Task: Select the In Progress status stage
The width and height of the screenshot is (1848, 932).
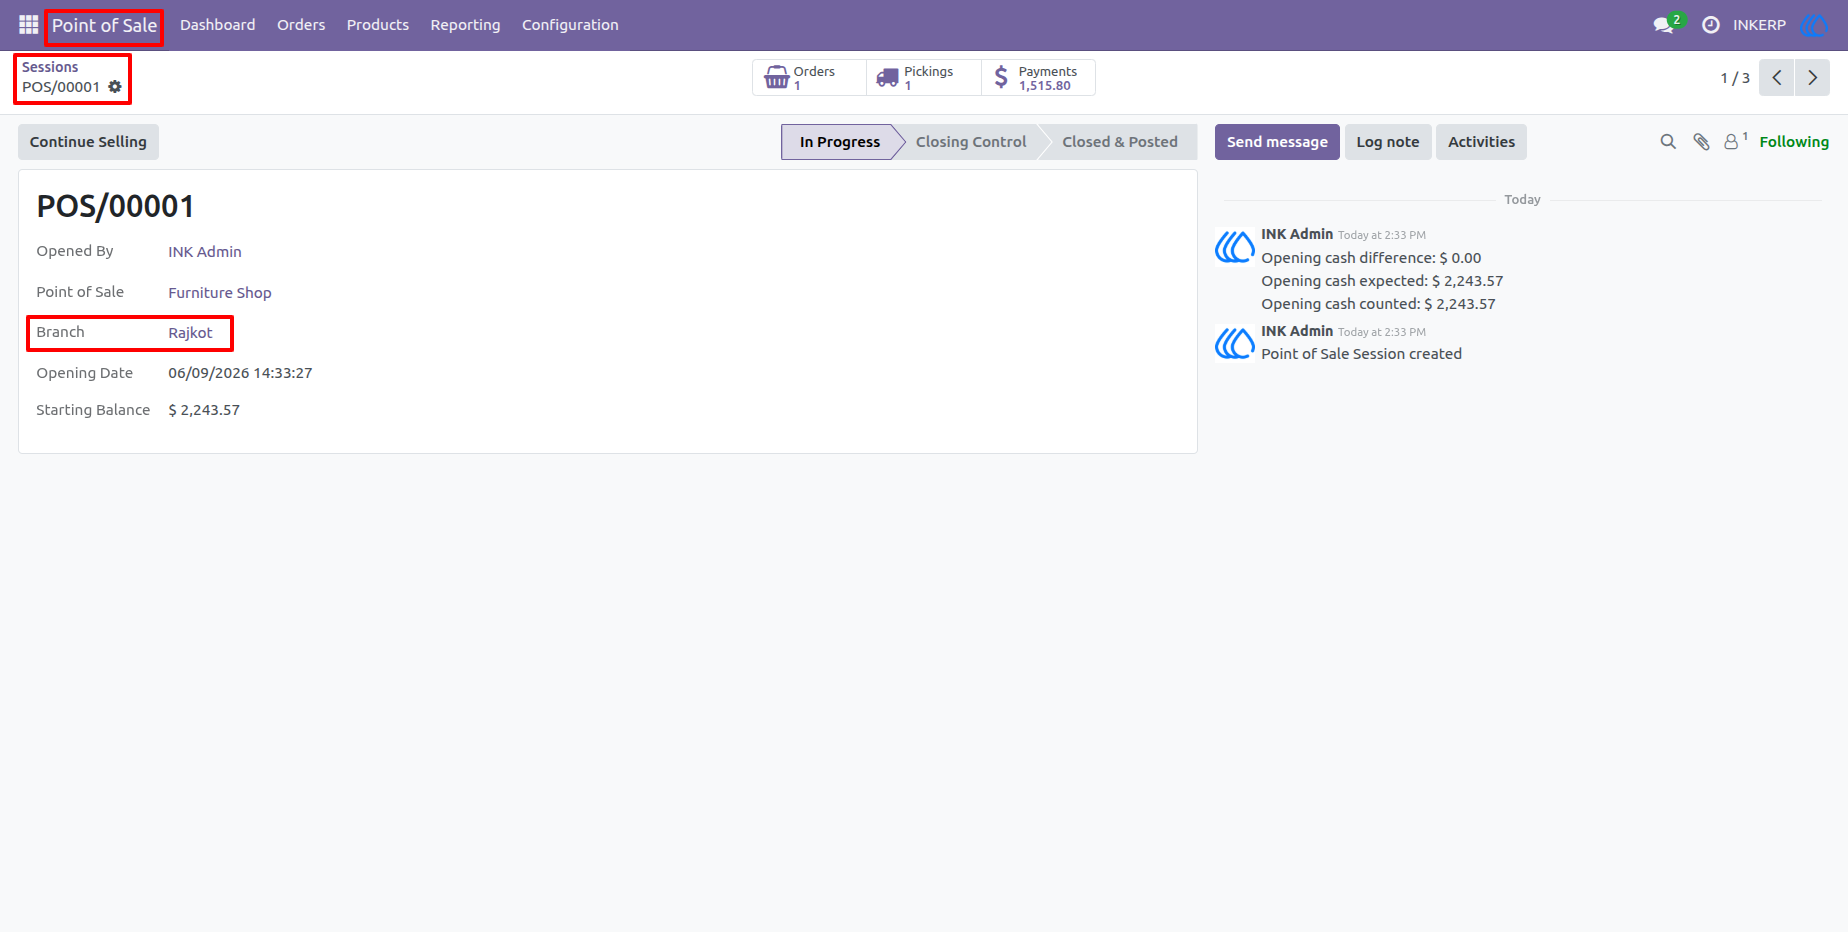Action: [x=840, y=142]
